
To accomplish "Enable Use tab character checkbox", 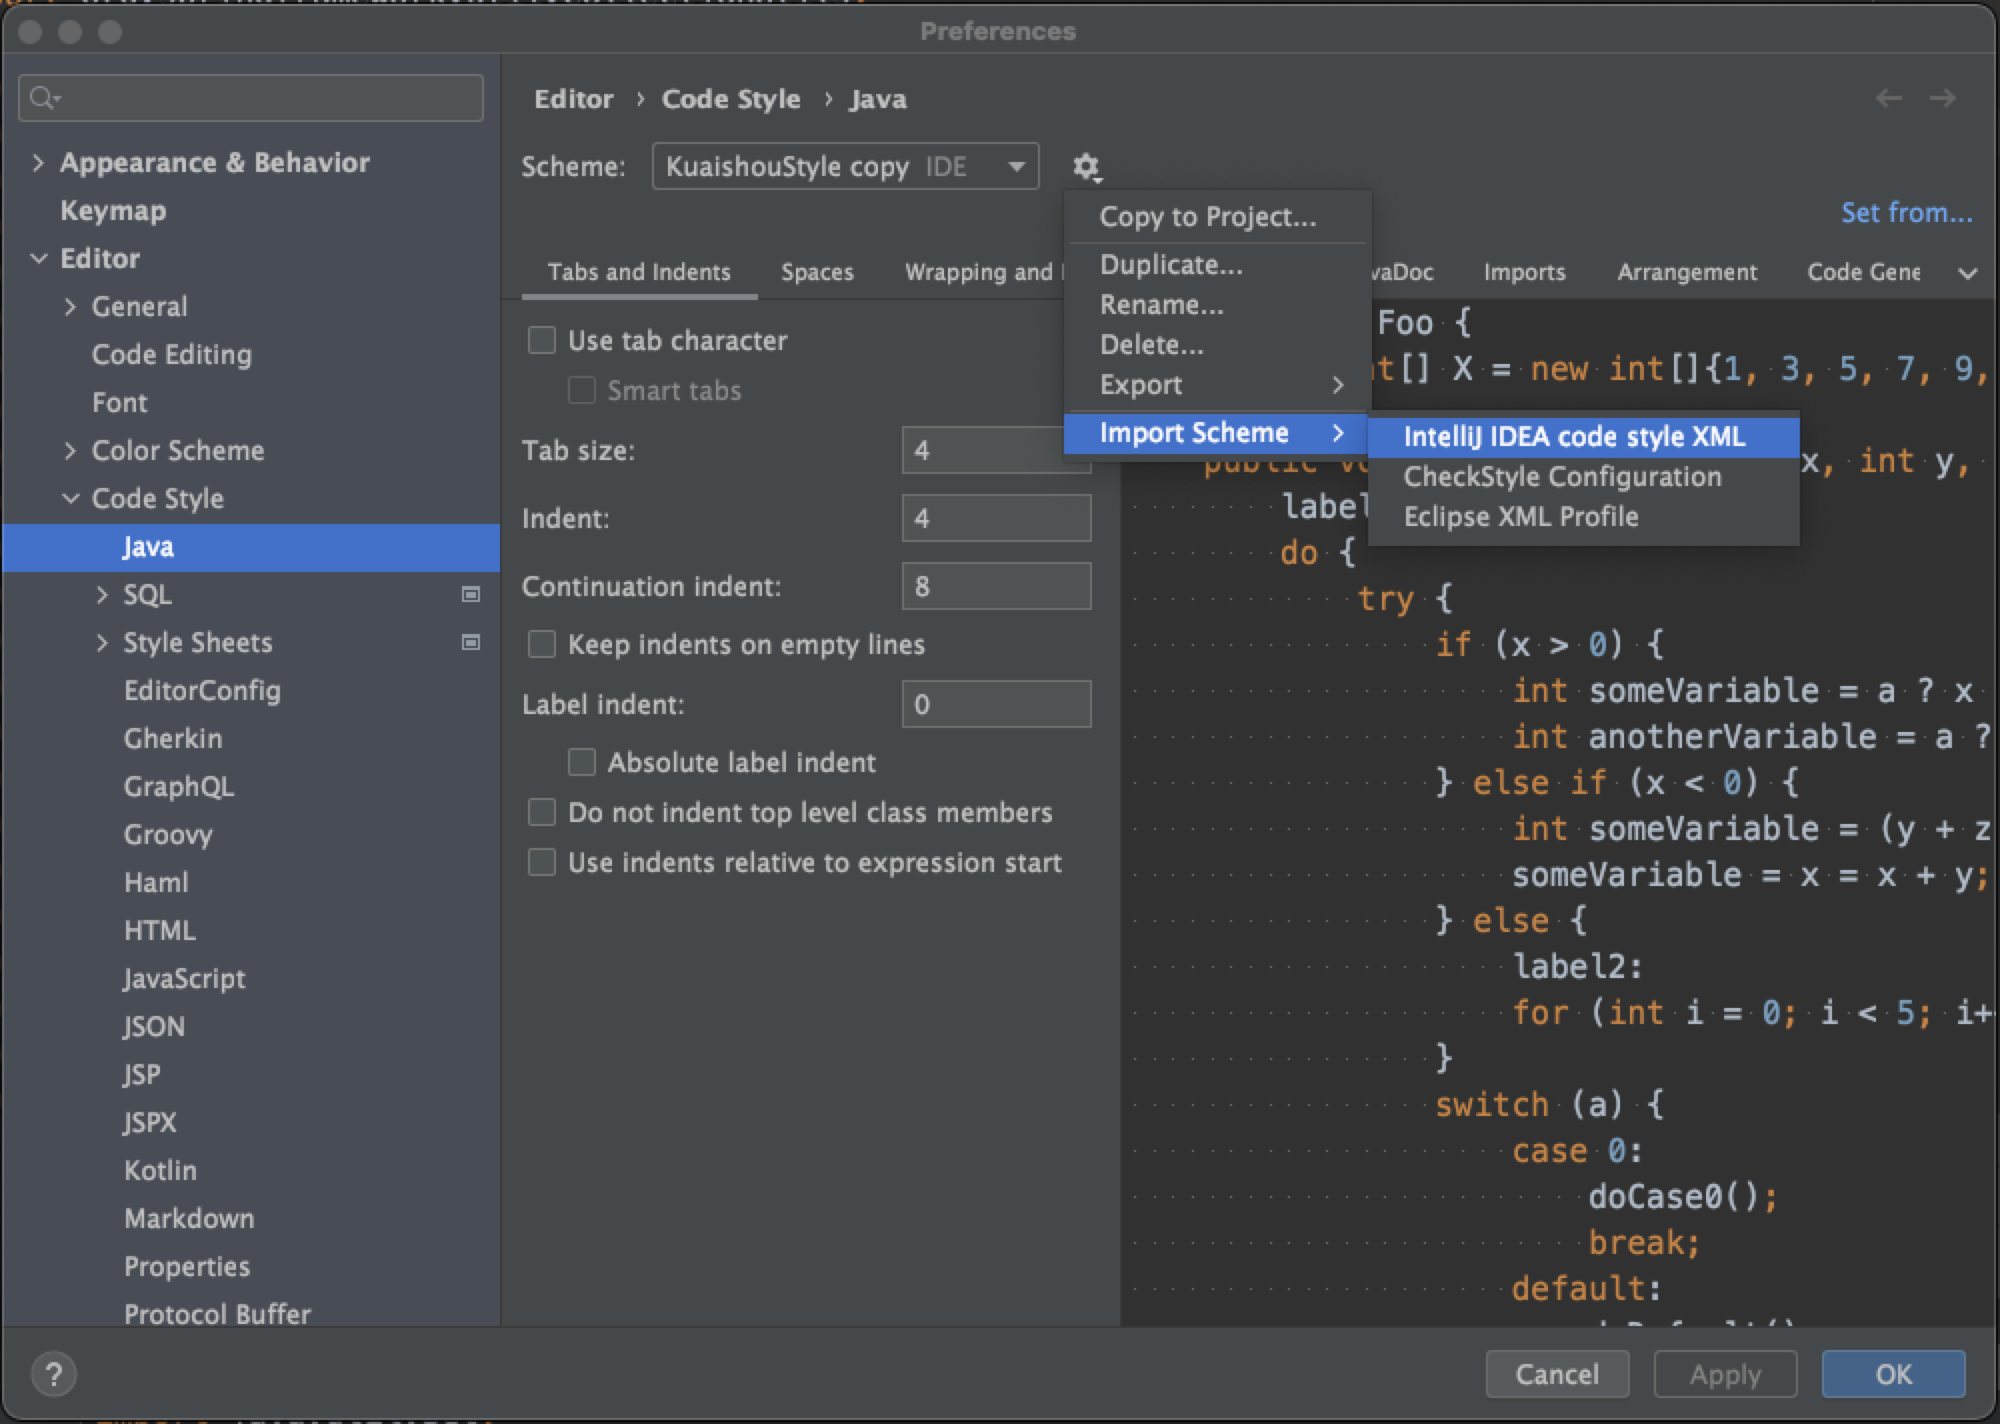I will [542, 341].
